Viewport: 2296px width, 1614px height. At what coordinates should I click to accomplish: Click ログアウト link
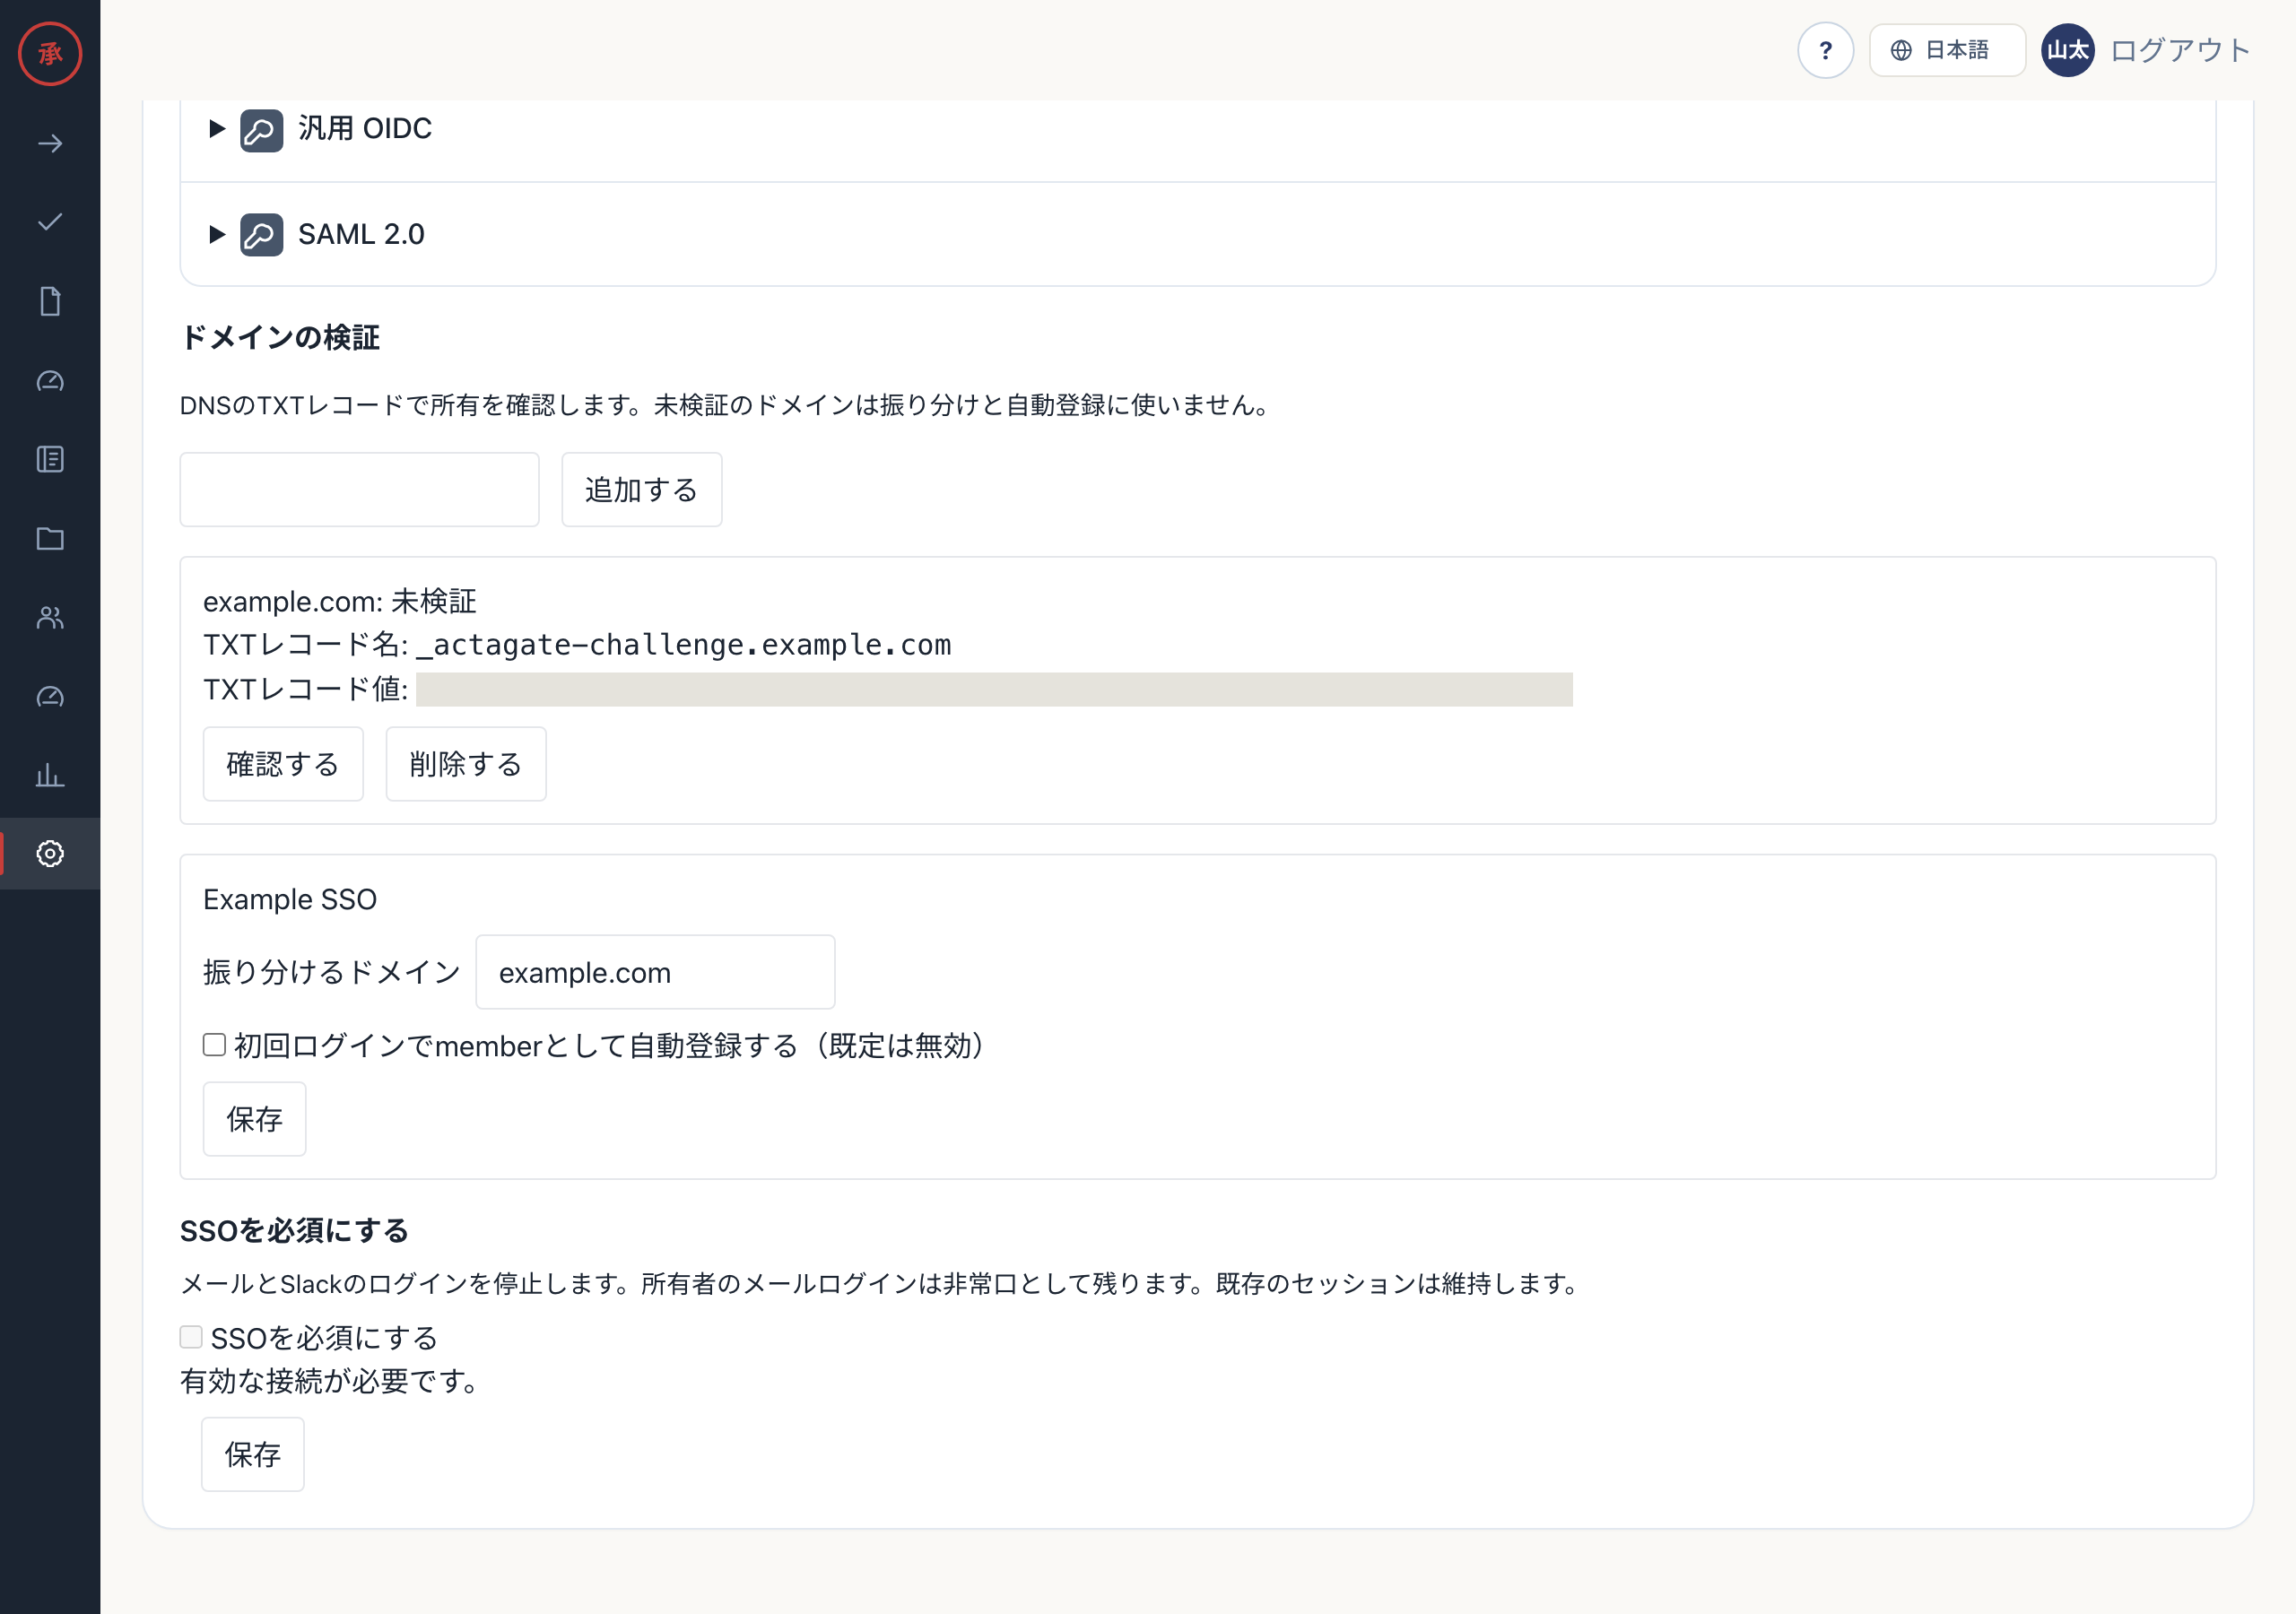[x=2180, y=50]
